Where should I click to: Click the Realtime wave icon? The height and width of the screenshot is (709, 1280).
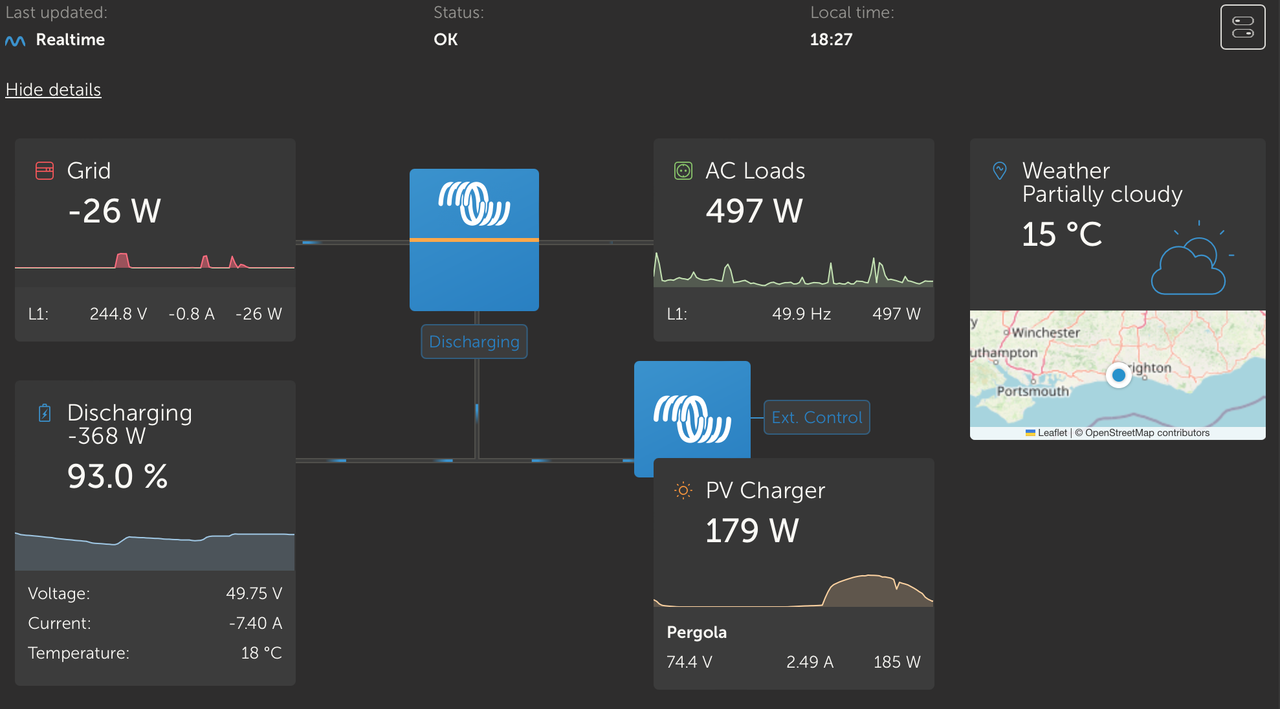coord(15,41)
